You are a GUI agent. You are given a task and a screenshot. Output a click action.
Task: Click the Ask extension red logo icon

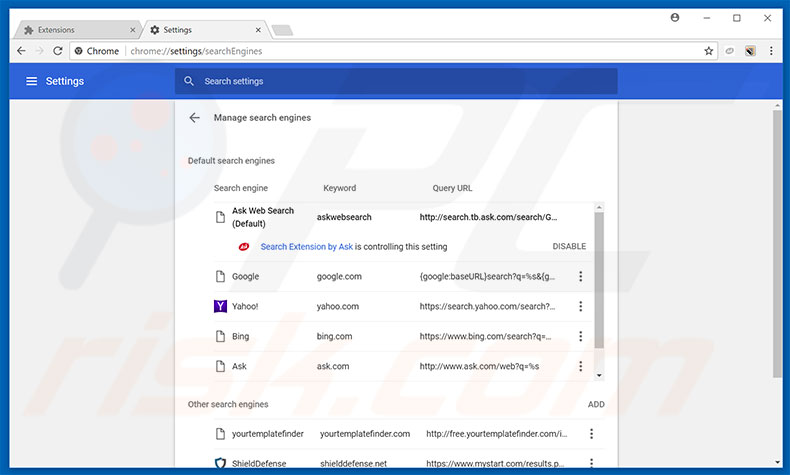[244, 246]
